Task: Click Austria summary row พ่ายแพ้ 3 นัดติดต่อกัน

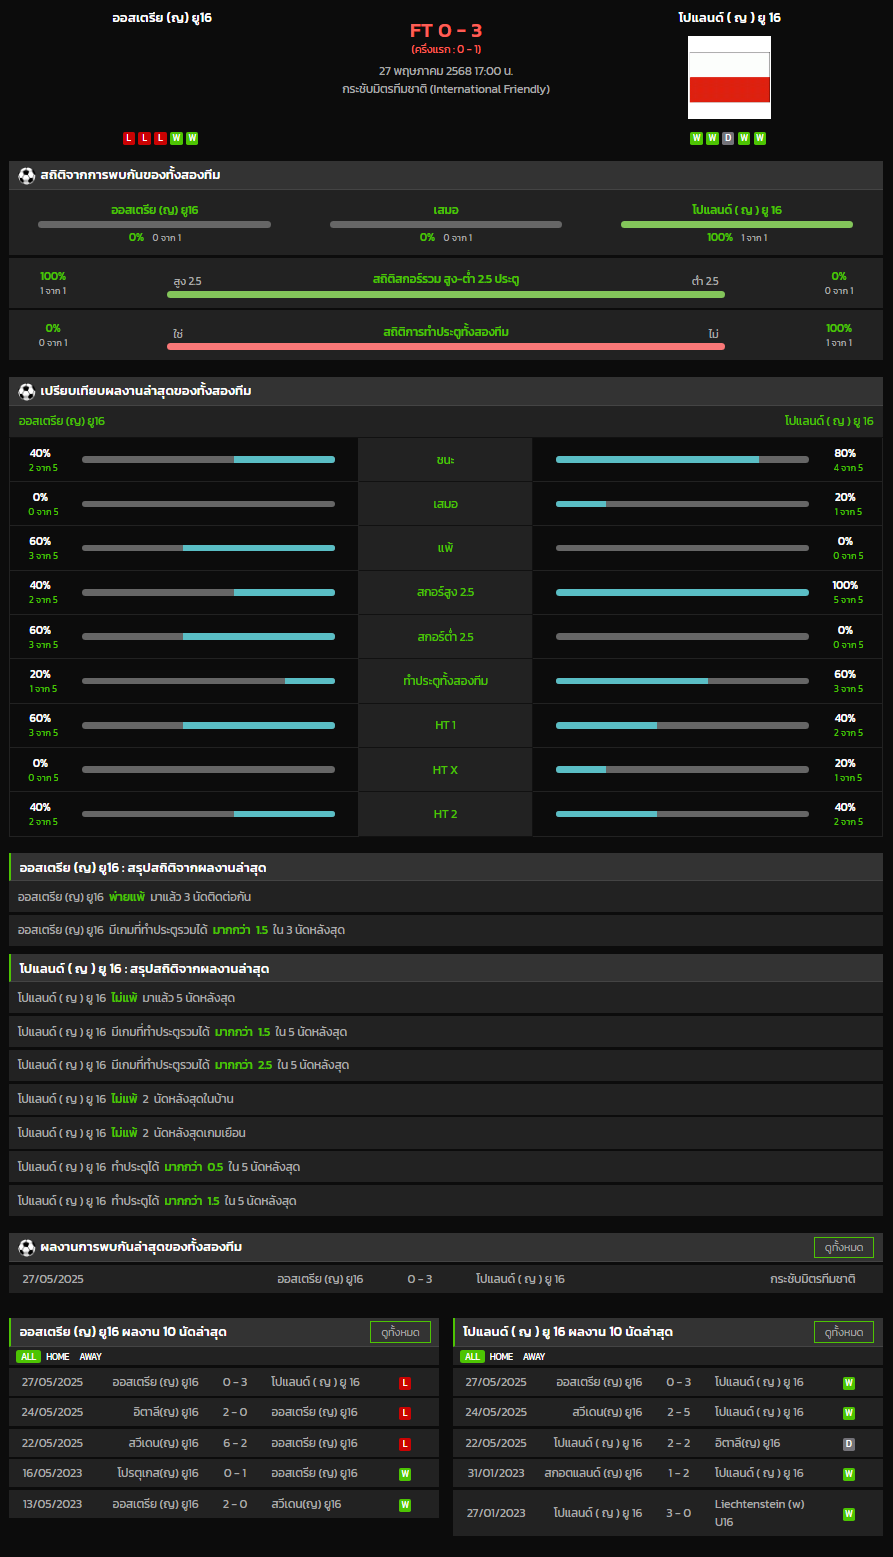Action: [446, 897]
